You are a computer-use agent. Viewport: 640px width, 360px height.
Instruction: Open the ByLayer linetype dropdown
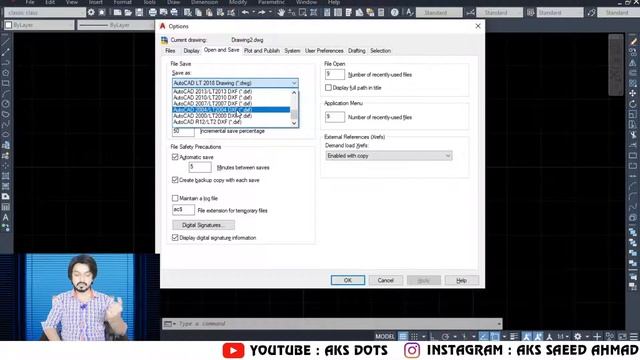pos(116,25)
